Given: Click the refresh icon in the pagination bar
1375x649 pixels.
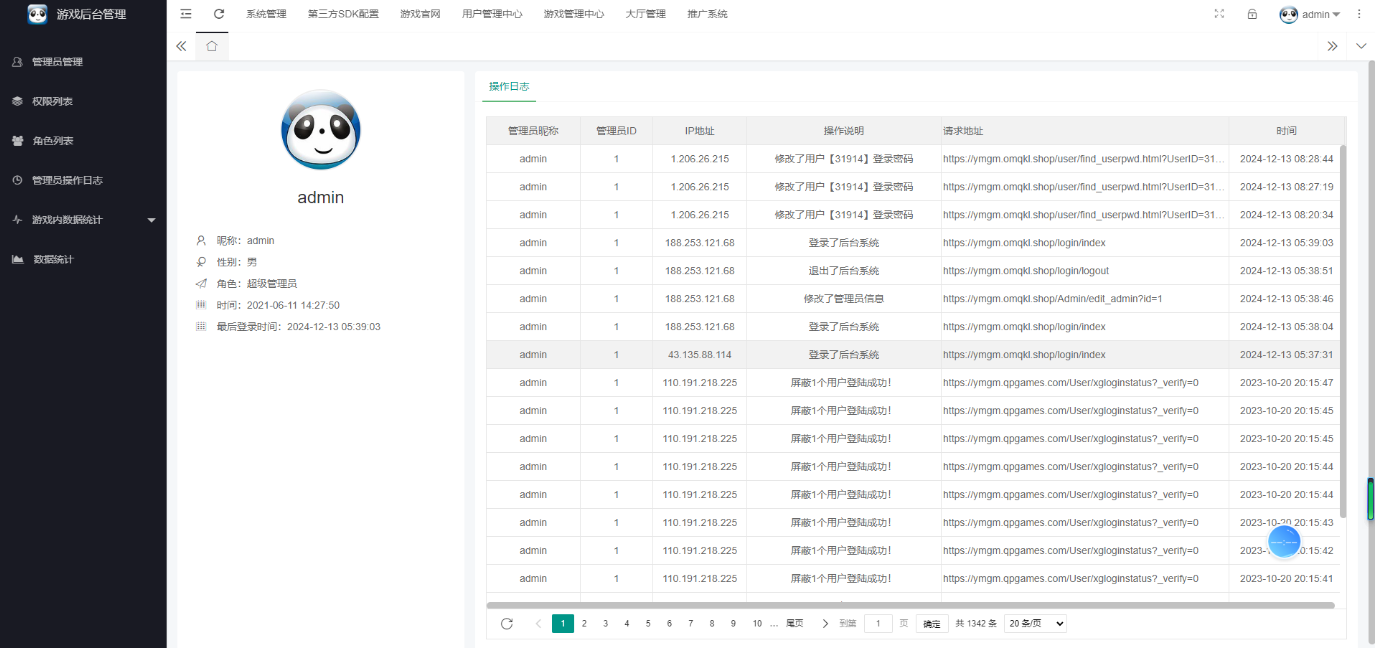Looking at the screenshot, I should pyautogui.click(x=506, y=622).
